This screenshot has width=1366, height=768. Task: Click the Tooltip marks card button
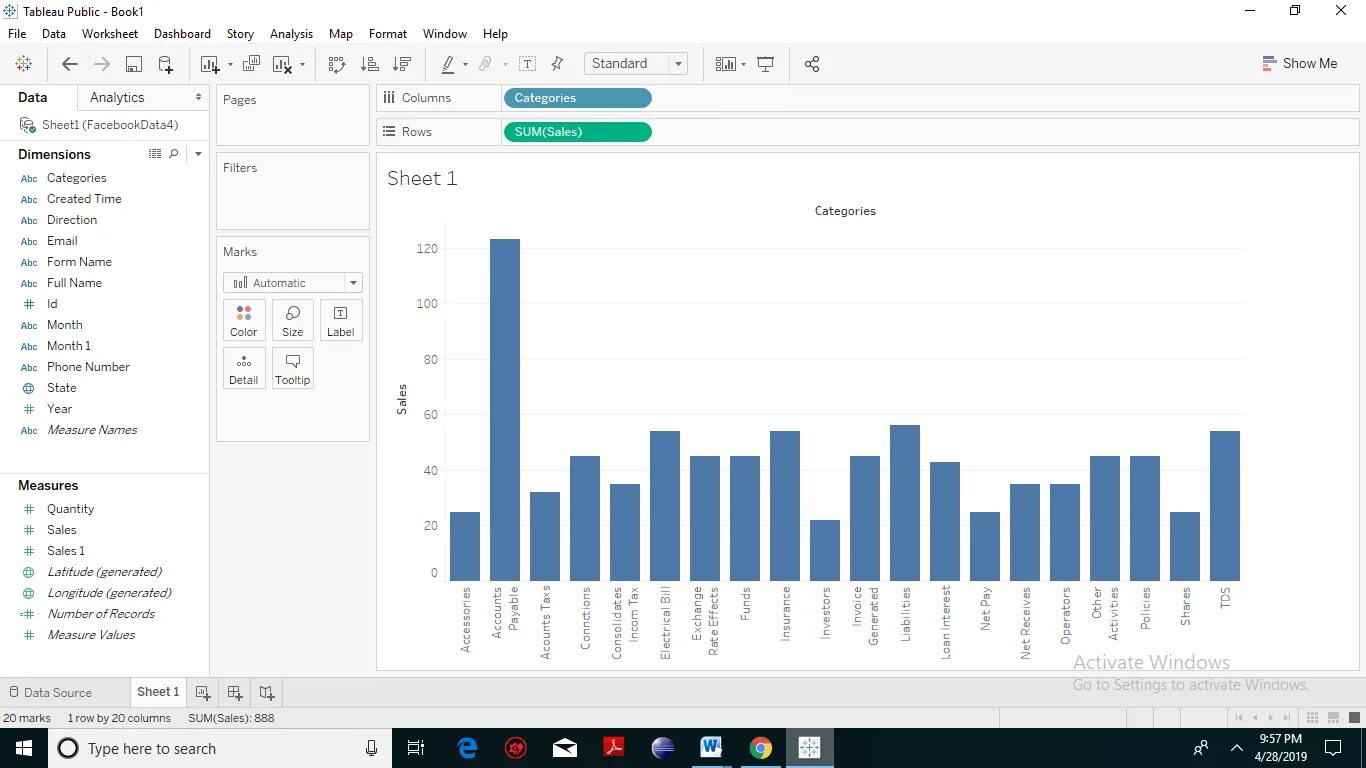[292, 368]
